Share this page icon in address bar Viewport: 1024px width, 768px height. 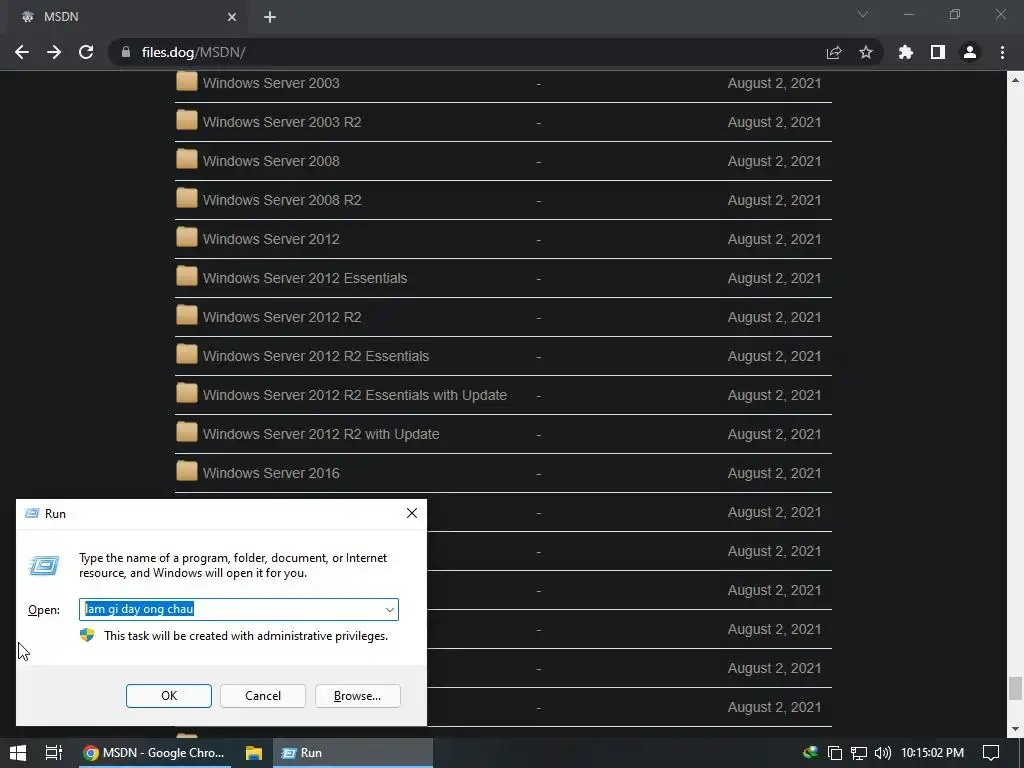pos(834,52)
